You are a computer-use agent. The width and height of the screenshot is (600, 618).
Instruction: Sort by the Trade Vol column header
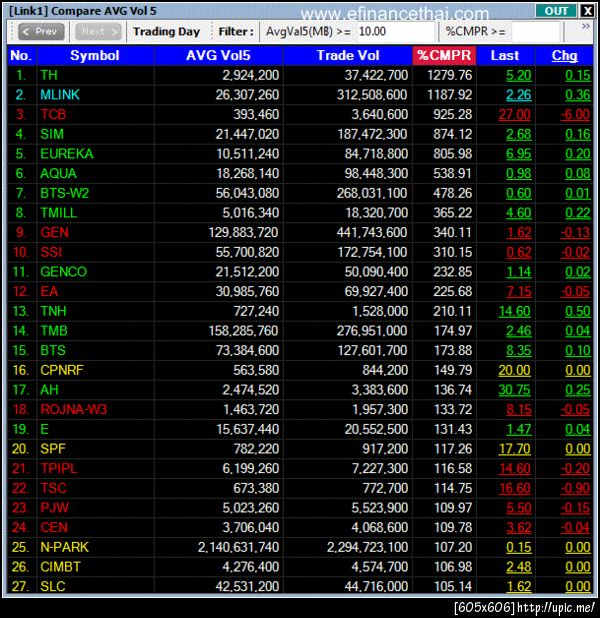(x=348, y=56)
